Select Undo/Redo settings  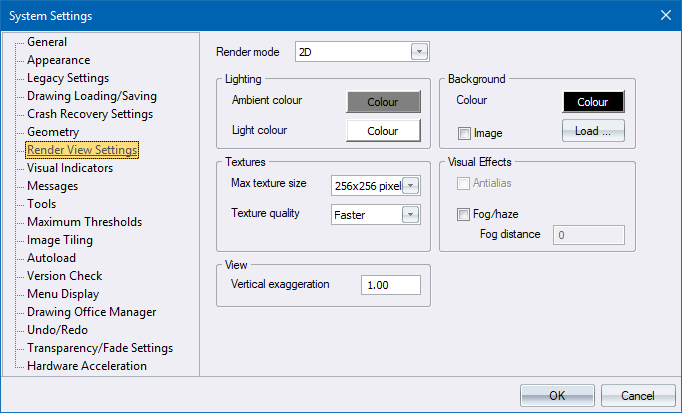click(57, 330)
